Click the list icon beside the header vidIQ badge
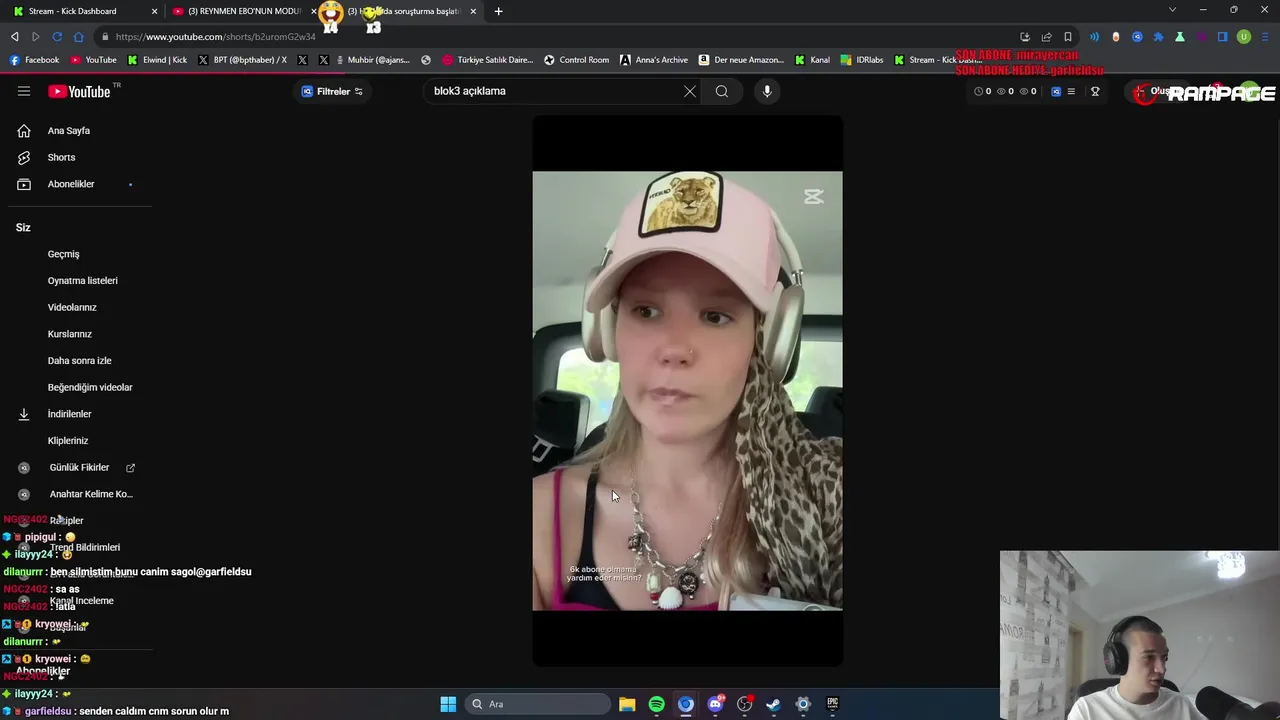1280x720 pixels. (x=1071, y=91)
